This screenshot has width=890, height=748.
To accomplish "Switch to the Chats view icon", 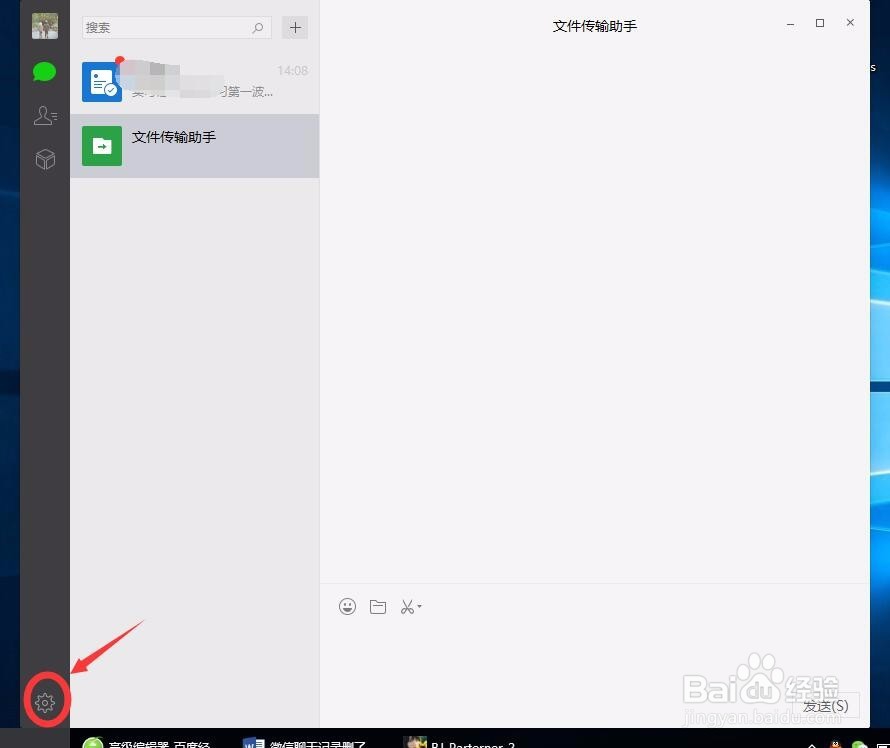I will point(44,72).
